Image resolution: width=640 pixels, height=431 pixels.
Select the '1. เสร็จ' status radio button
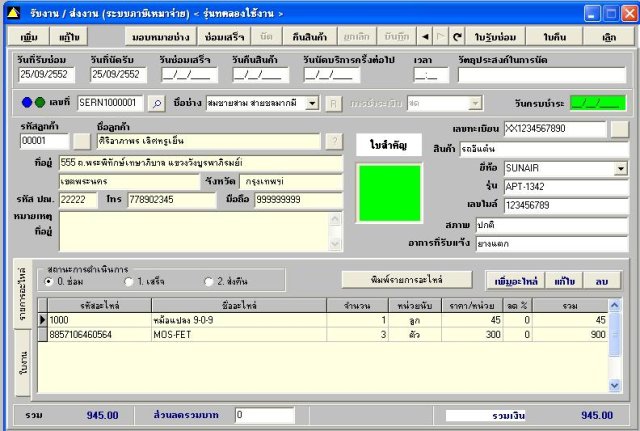(126, 281)
